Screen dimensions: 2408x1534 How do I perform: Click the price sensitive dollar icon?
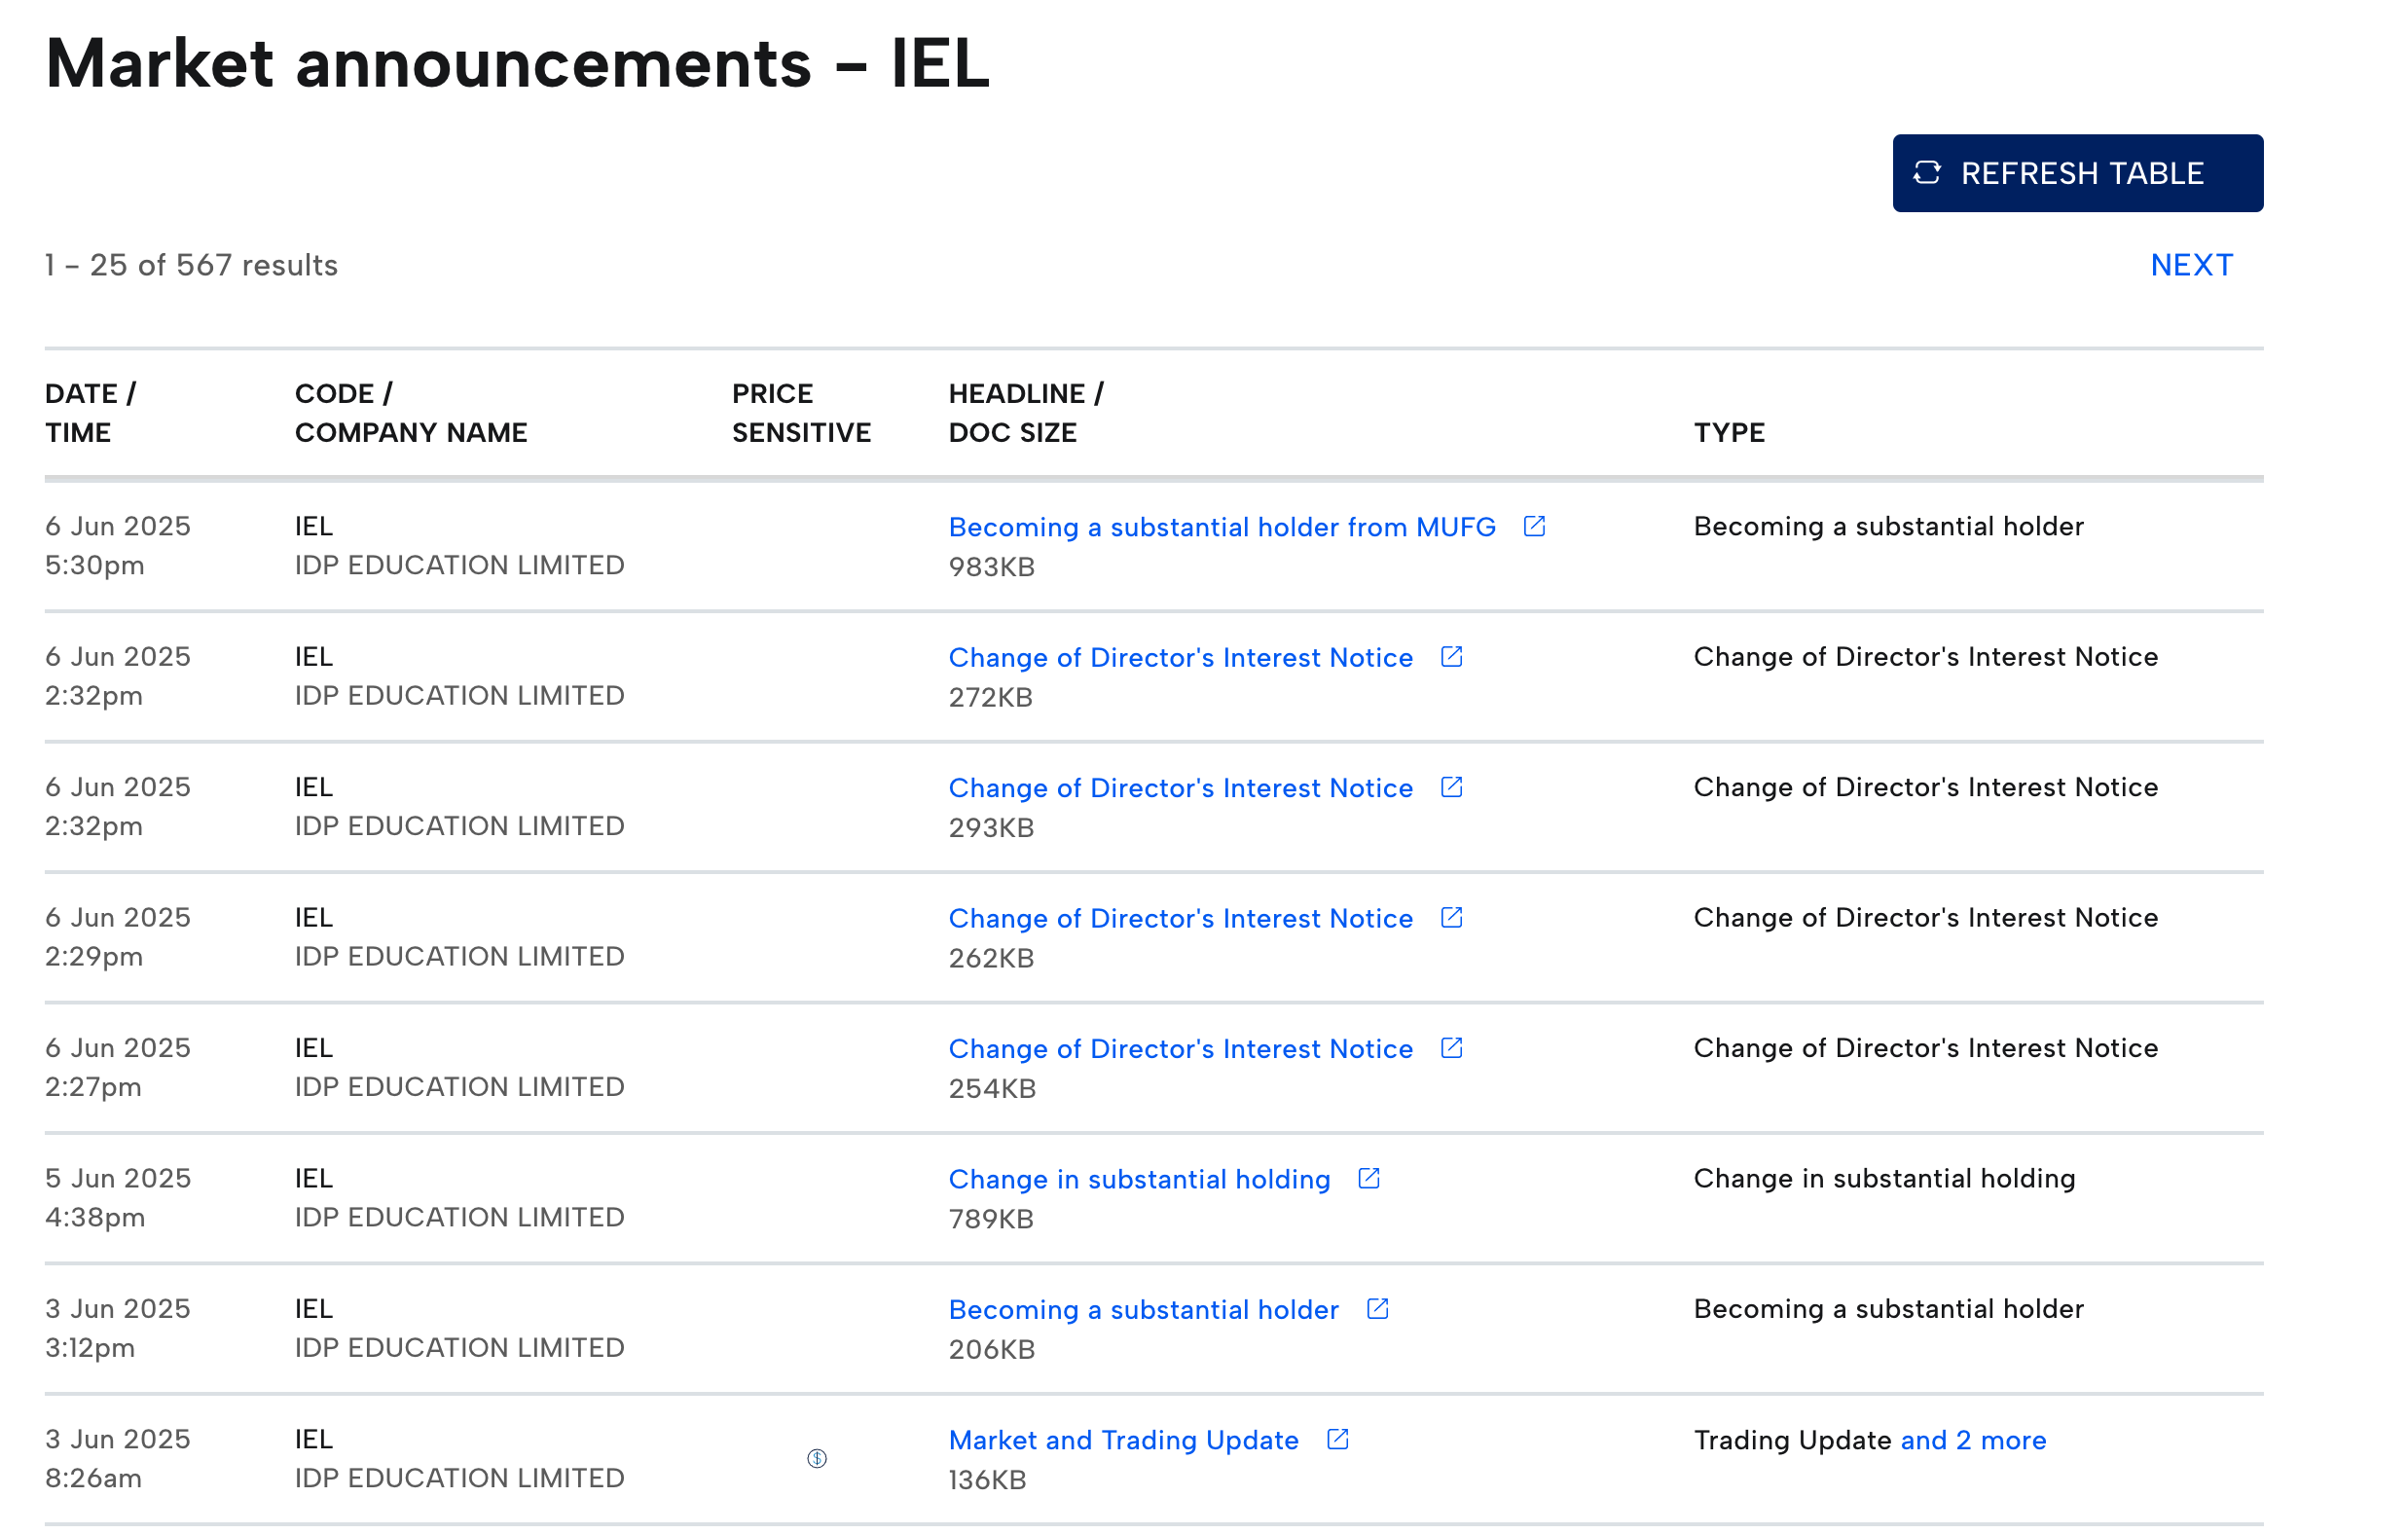pos(817,1458)
